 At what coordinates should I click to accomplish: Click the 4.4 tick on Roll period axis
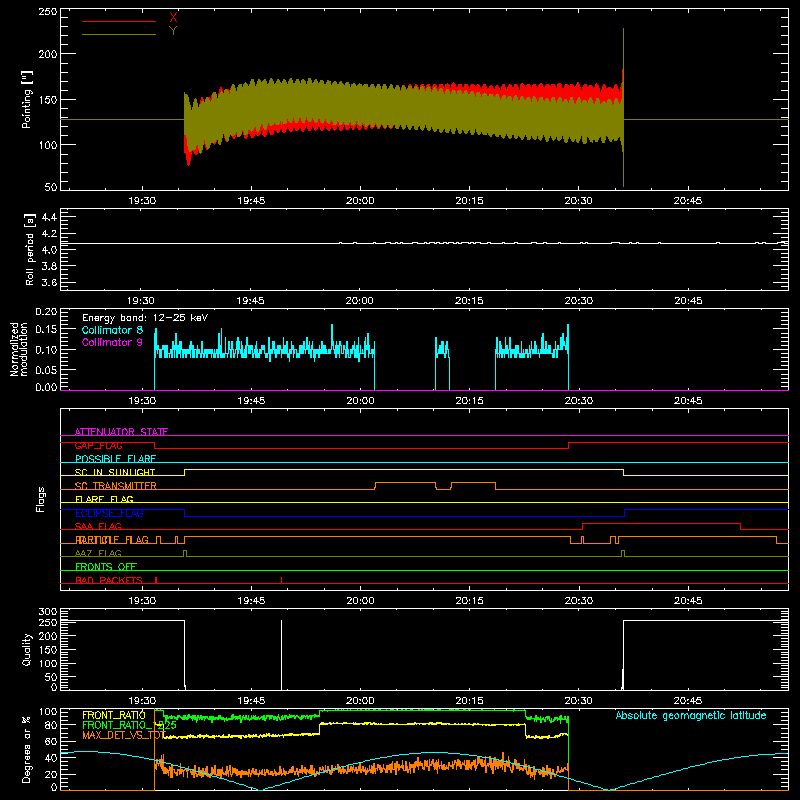click(x=49, y=217)
